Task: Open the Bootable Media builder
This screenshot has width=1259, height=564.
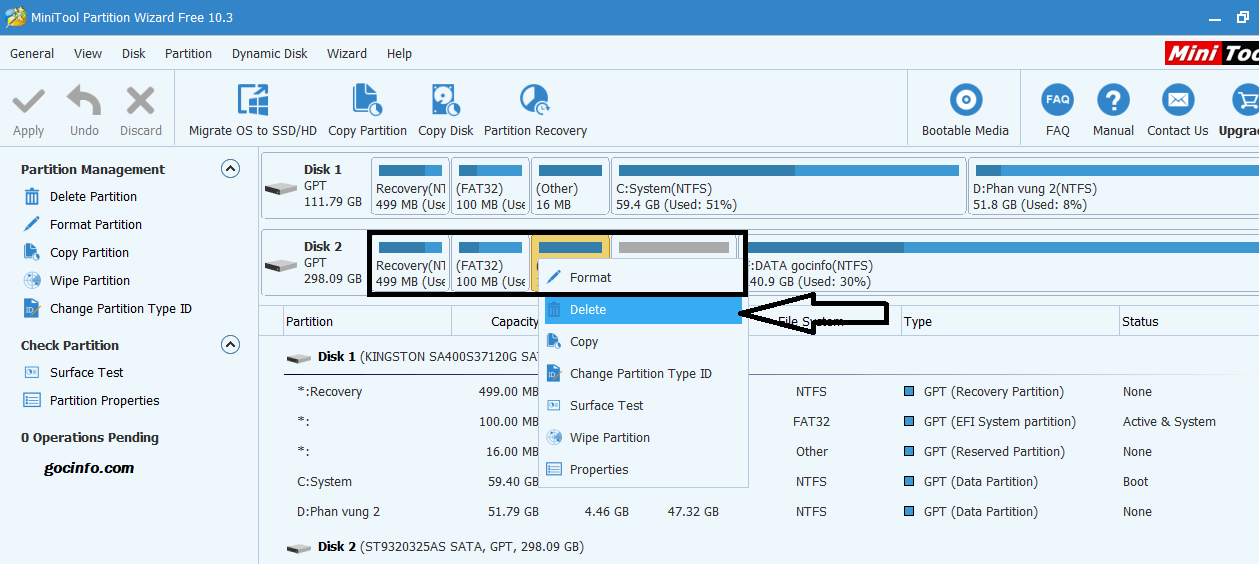Action: [965, 101]
